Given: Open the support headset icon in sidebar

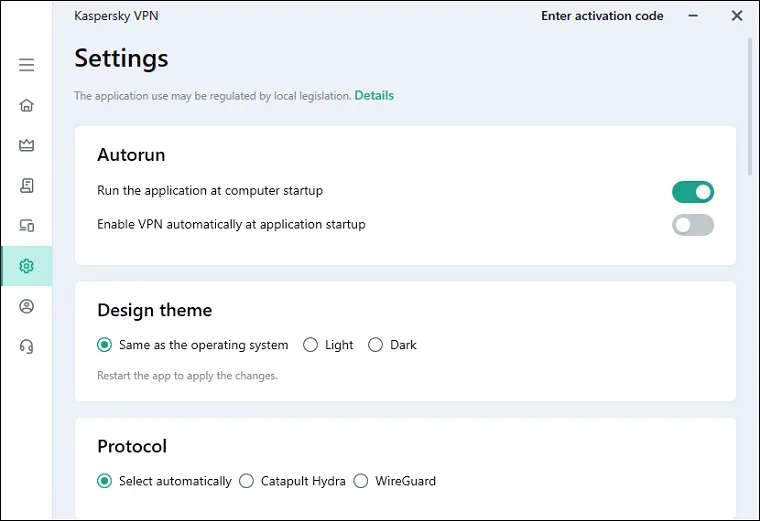Looking at the screenshot, I should [x=27, y=346].
